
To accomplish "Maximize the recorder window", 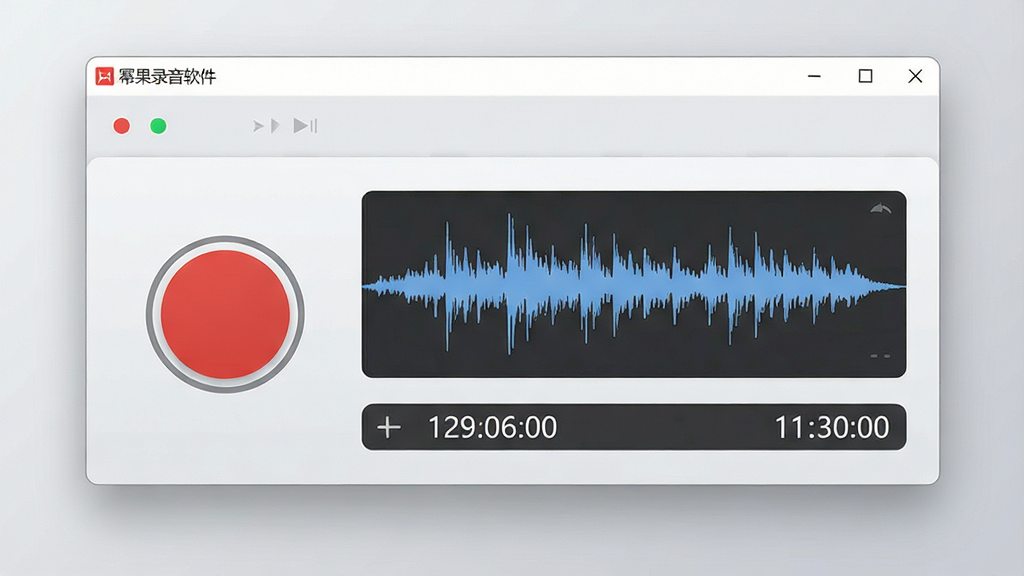I will 865,76.
